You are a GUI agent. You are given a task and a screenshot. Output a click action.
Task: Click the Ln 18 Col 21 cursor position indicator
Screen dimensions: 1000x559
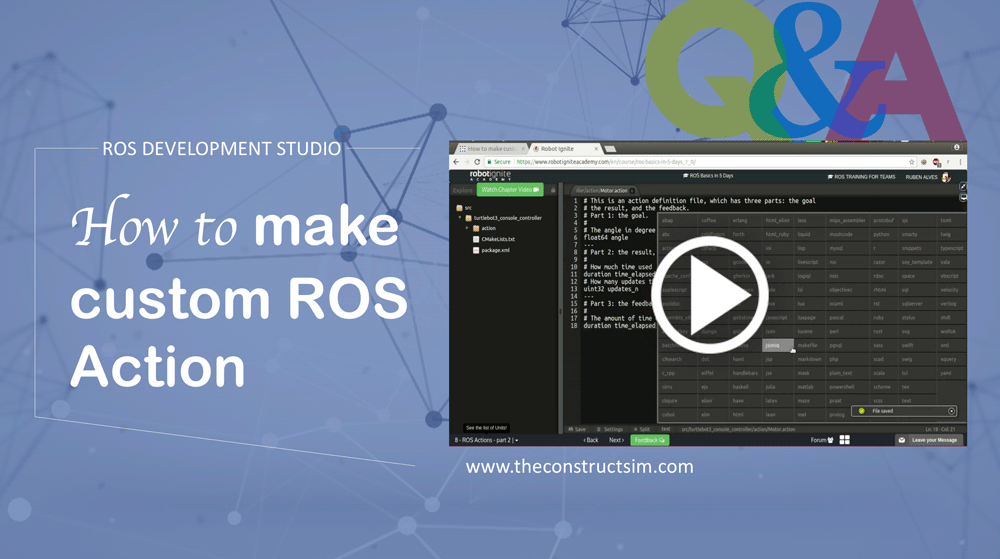point(940,430)
